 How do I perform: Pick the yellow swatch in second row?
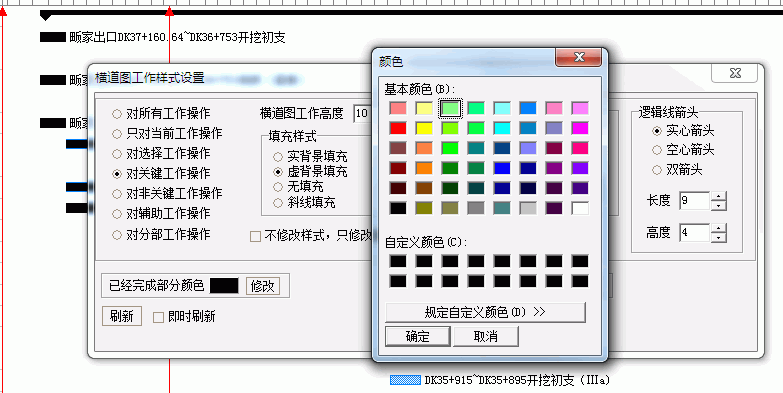click(424, 128)
